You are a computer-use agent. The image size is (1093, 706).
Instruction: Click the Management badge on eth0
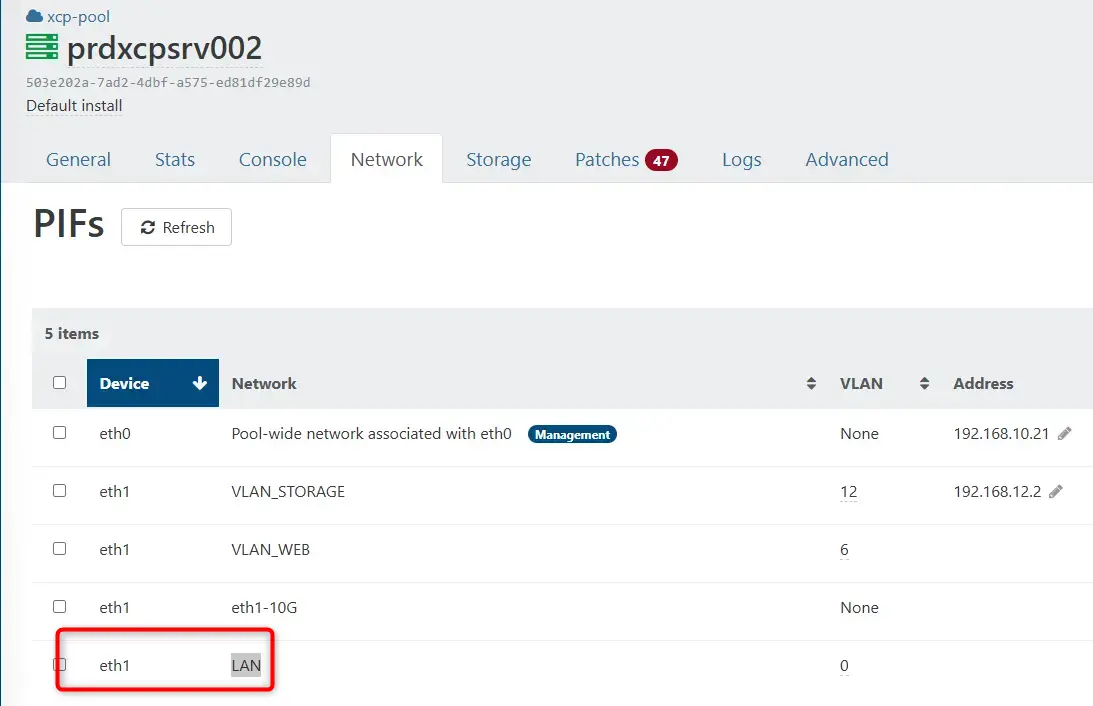tap(572, 434)
